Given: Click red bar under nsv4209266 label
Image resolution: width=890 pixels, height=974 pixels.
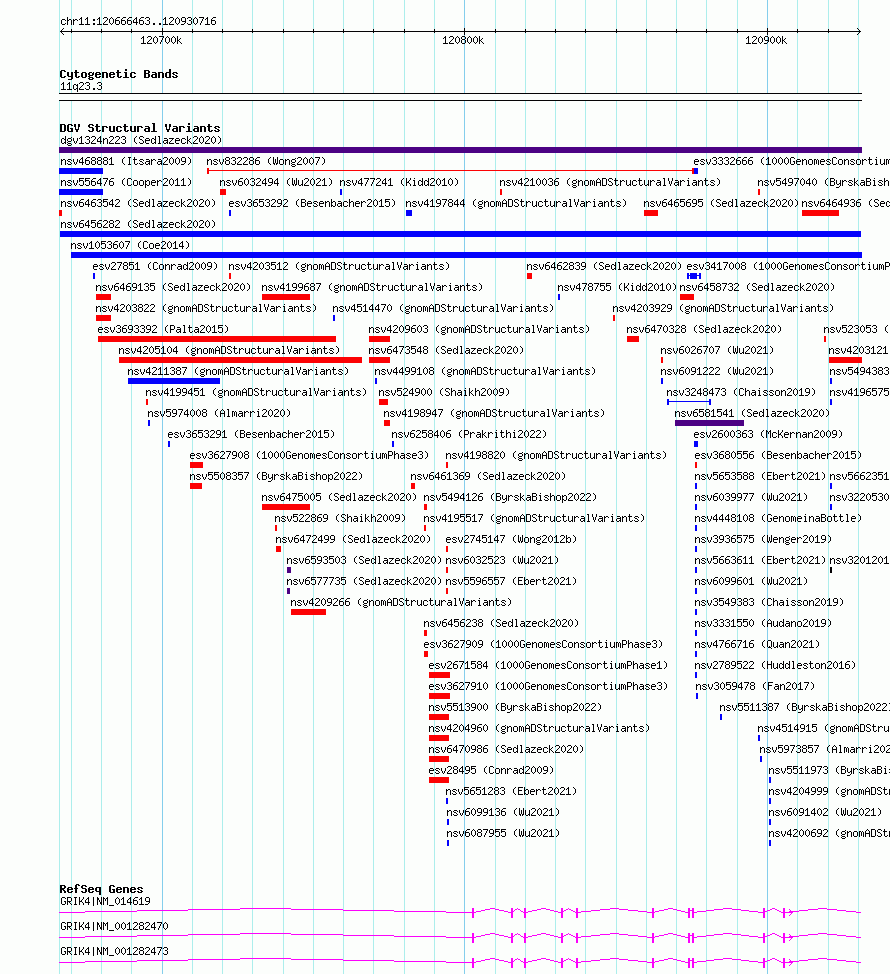Looking at the screenshot, I should pyautogui.click(x=308, y=612).
